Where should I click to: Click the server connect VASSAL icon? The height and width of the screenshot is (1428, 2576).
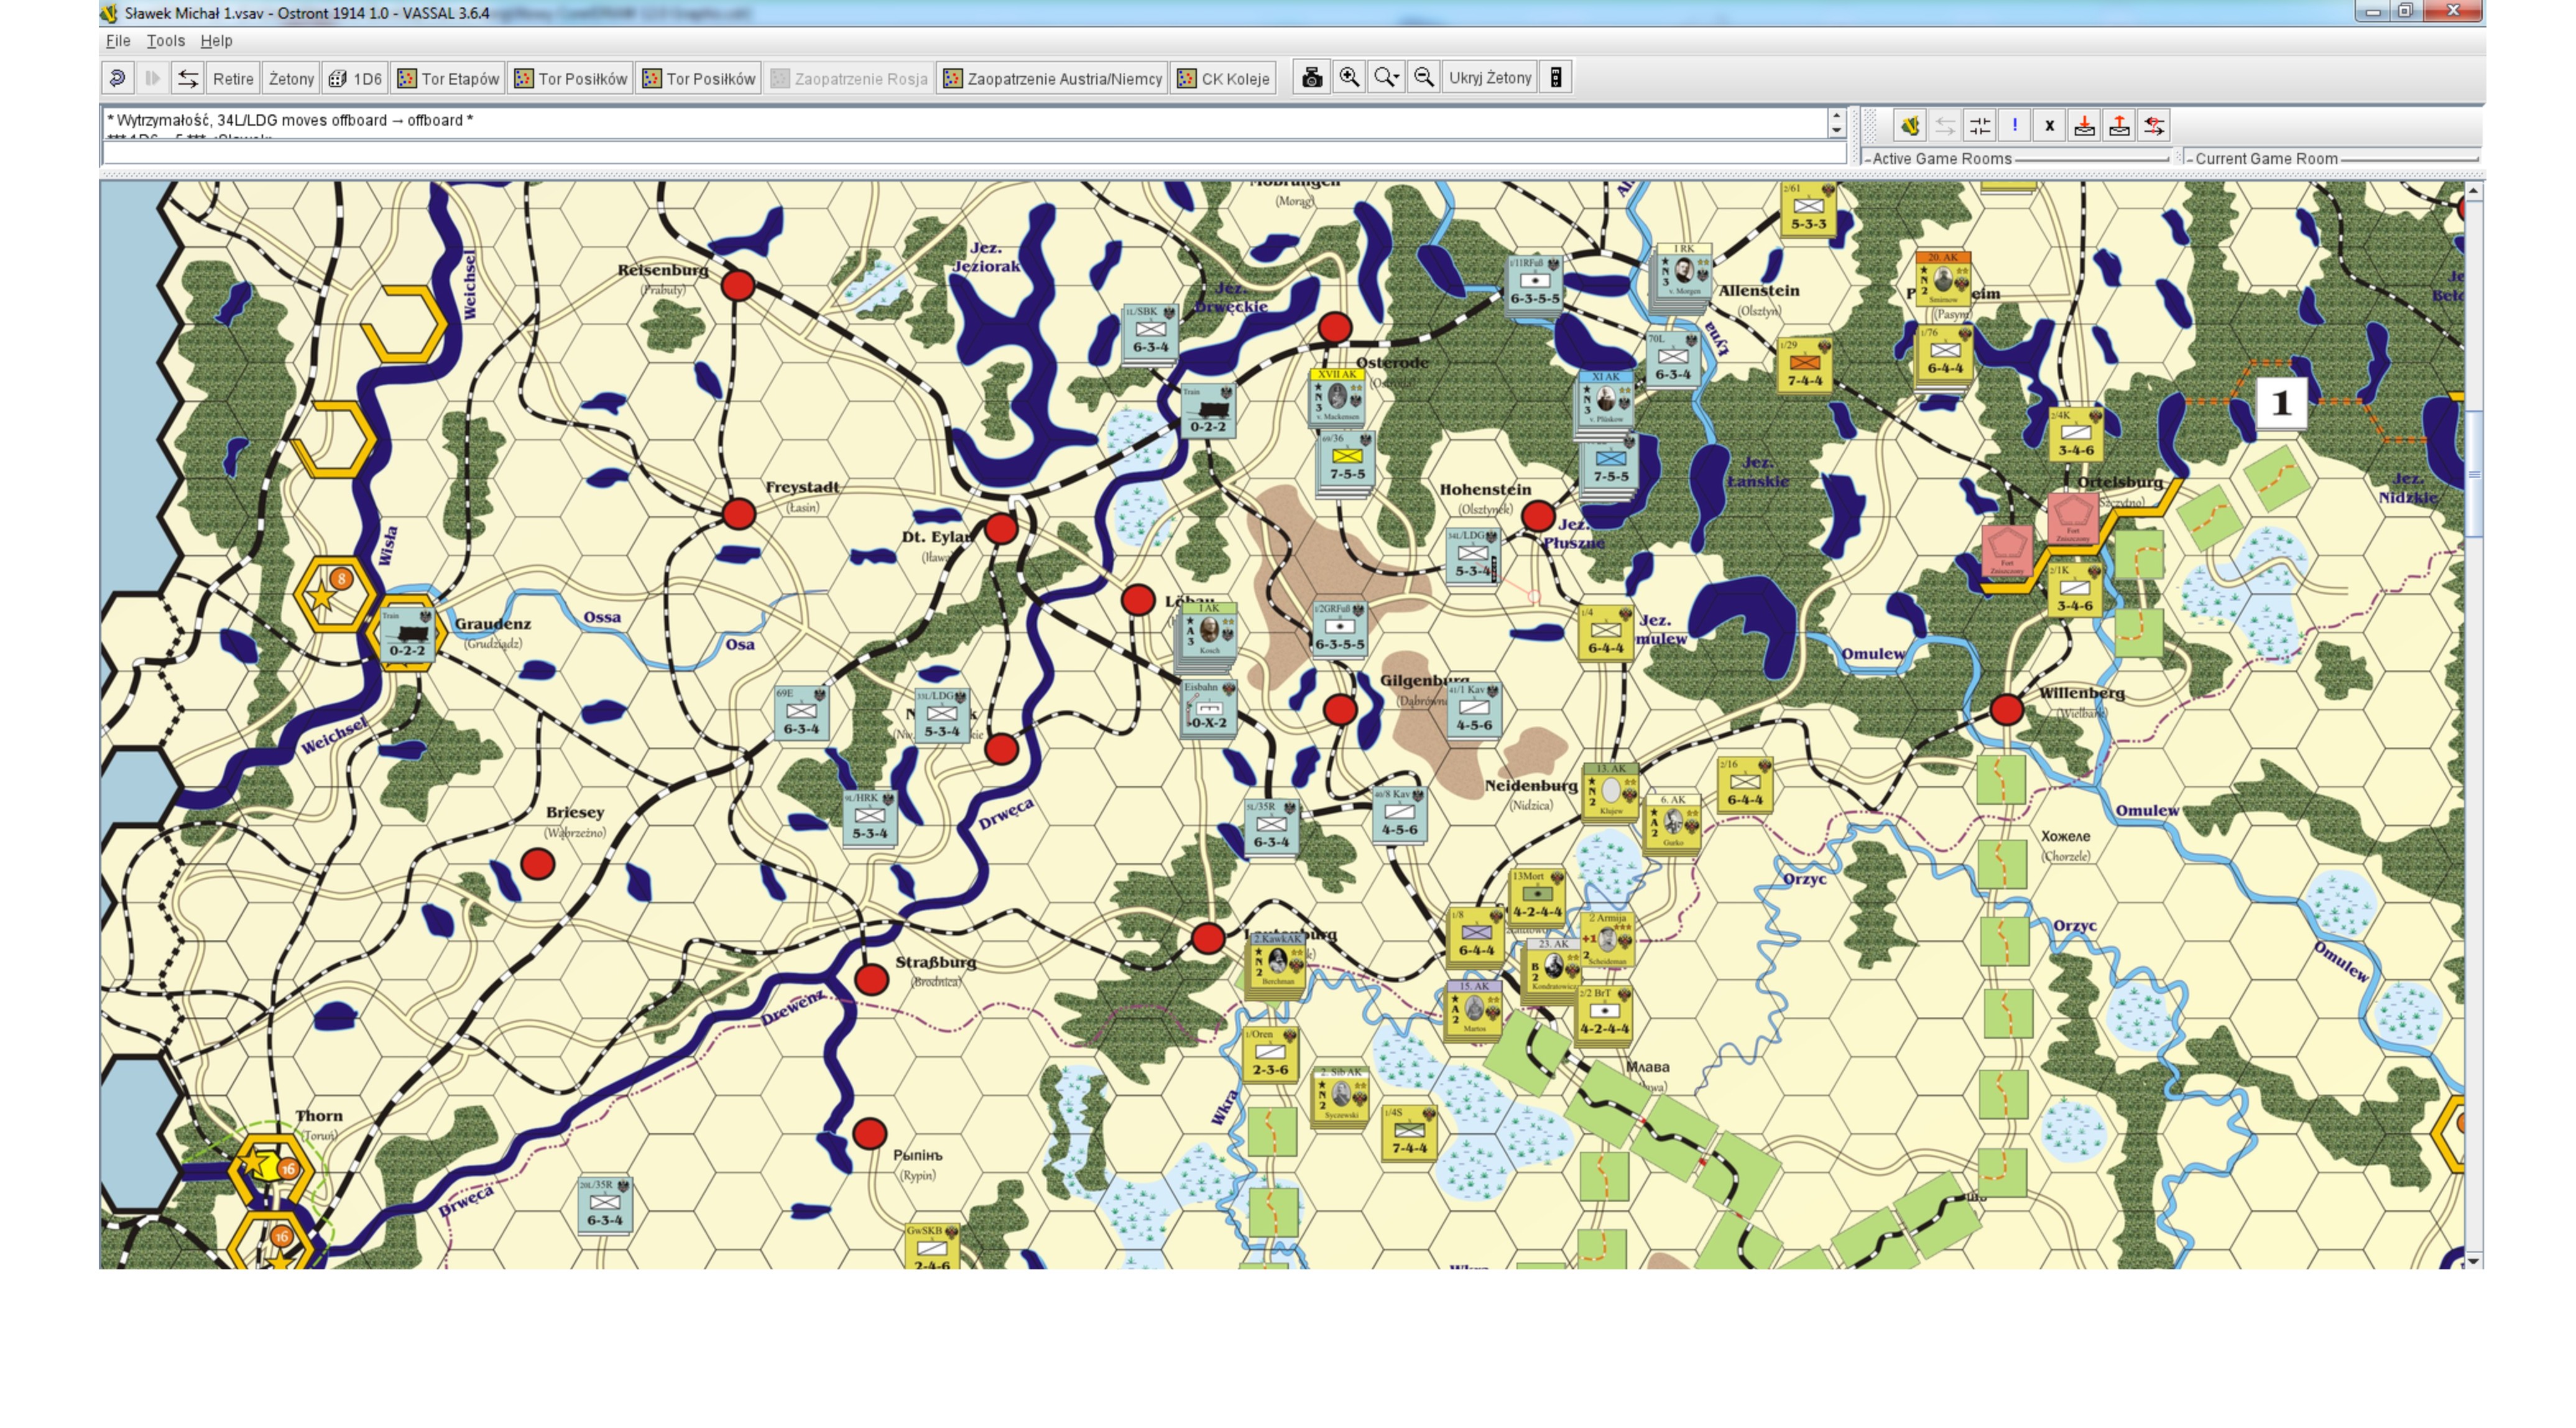1910,126
